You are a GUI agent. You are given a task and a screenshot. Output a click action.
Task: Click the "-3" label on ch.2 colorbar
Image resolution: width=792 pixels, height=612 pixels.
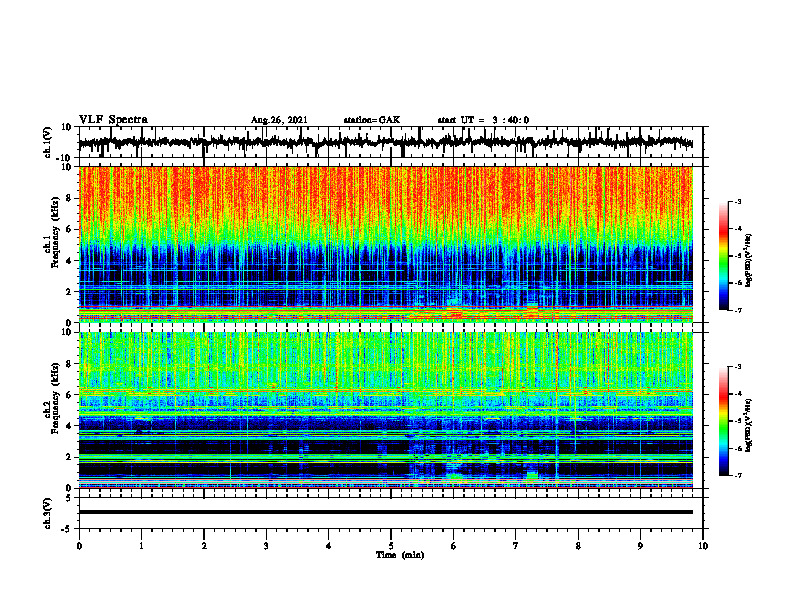click(738, 367)
